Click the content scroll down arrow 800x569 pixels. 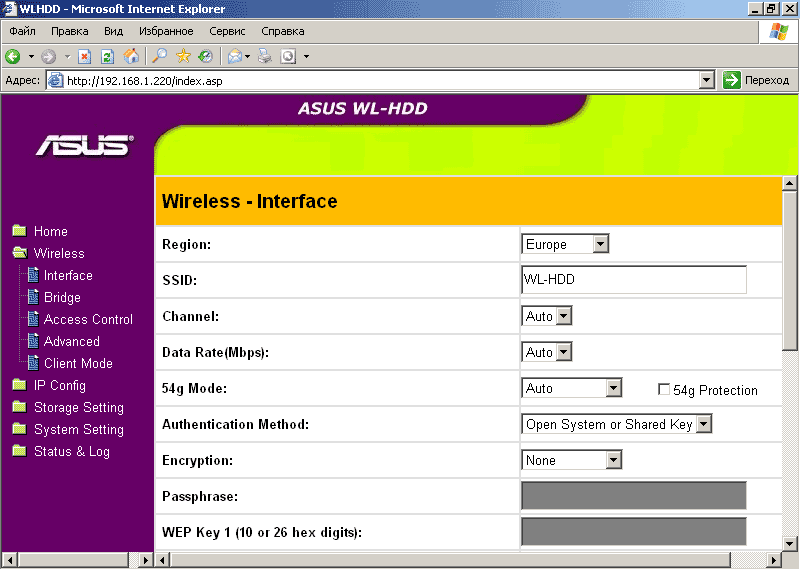tap(789, 543)
